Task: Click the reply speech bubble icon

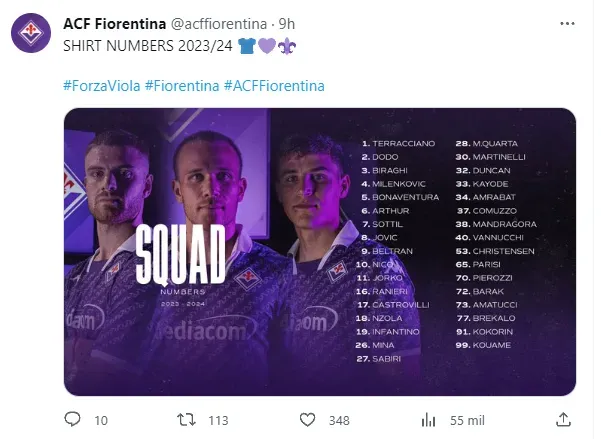Action: pos(73,420)
